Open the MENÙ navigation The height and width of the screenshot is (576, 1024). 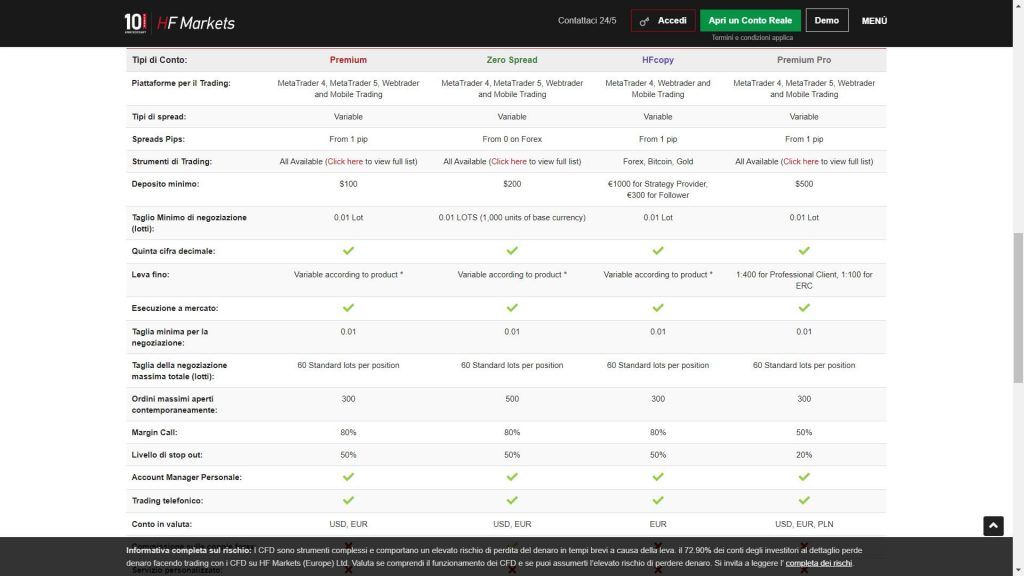click(x=874, y=21)
